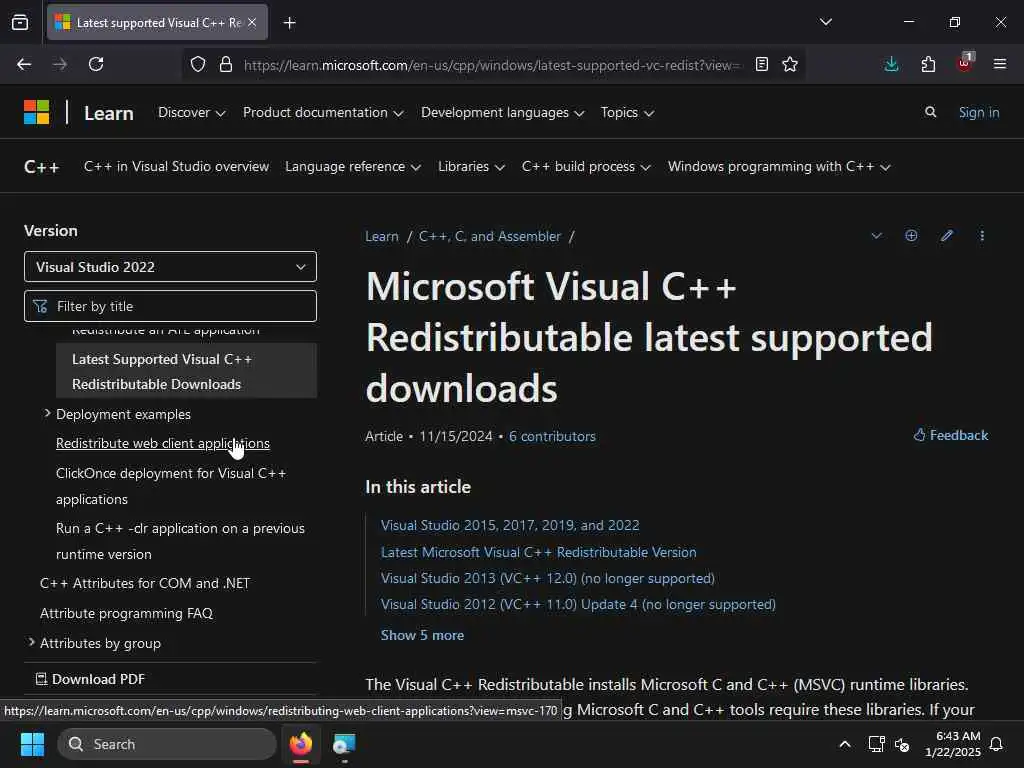Click the uBlock extension icon with badge
The width and height of the screenshot is (1024, 768).
coord(965,63)
